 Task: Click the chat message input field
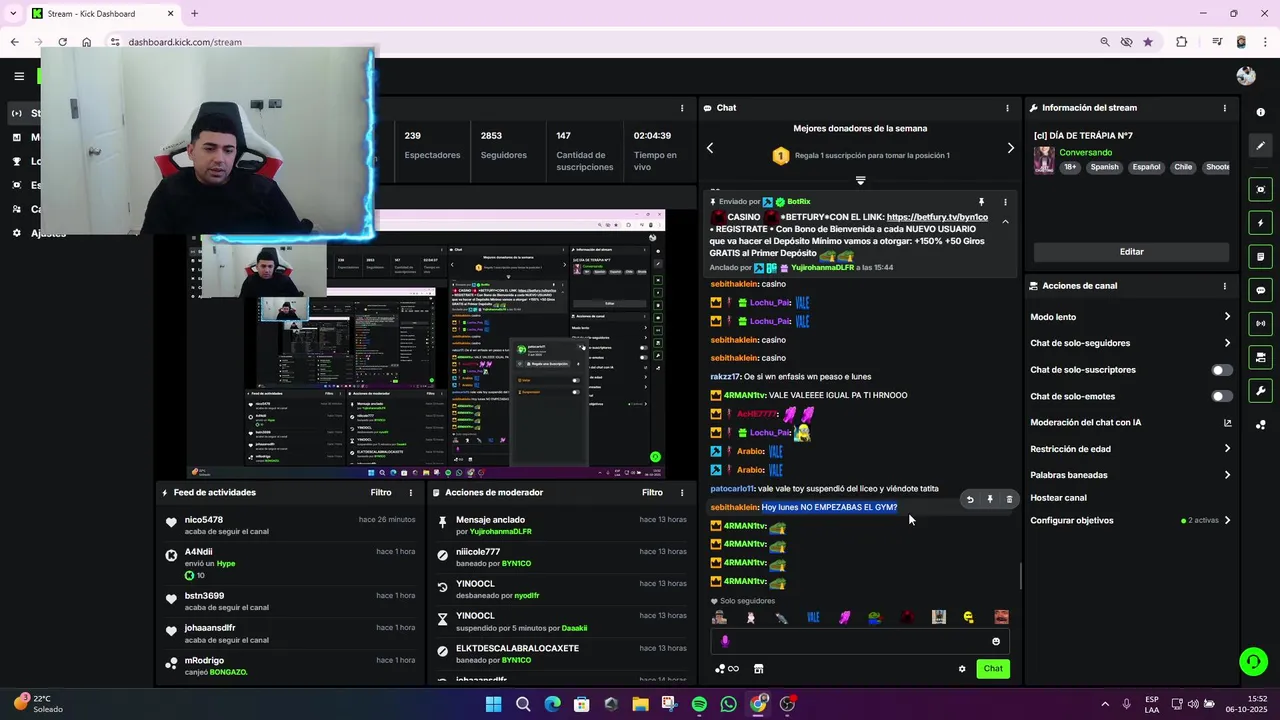click(860, 642)
